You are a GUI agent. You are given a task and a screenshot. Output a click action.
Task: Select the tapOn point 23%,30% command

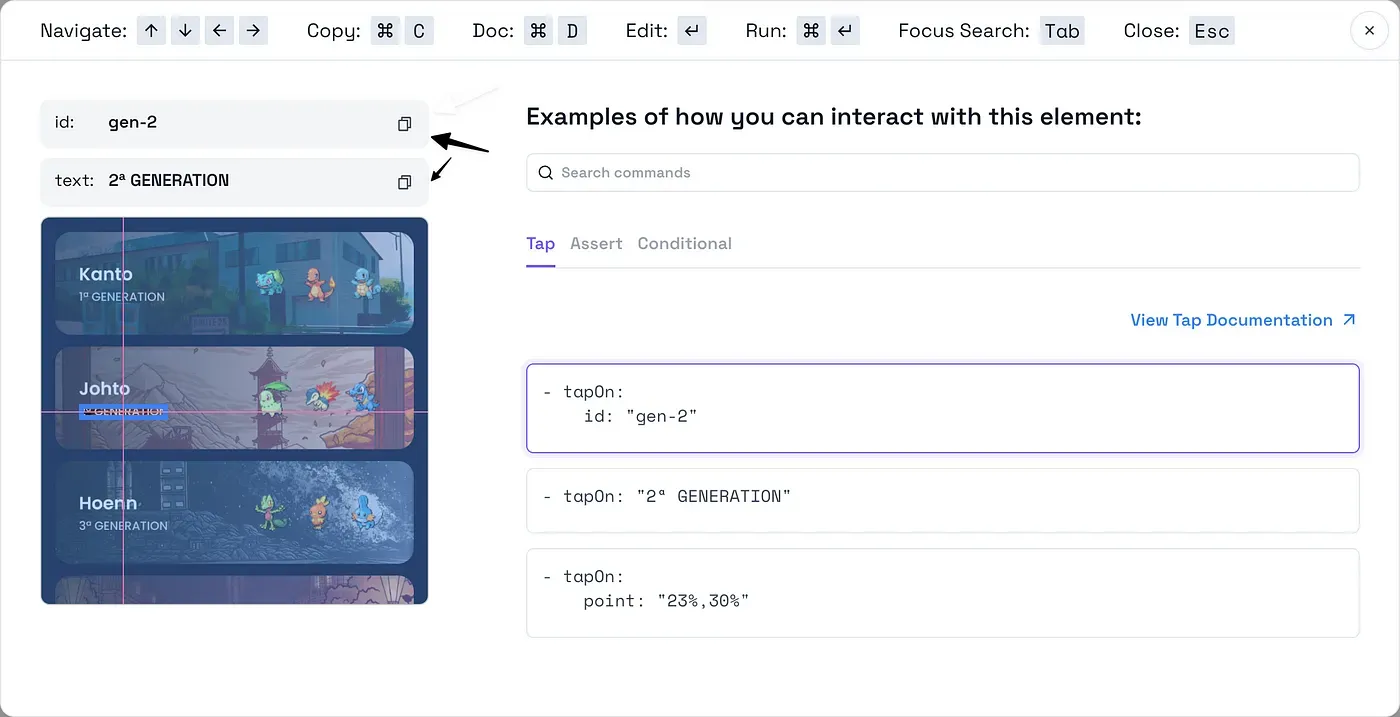[x=942, y=592]
